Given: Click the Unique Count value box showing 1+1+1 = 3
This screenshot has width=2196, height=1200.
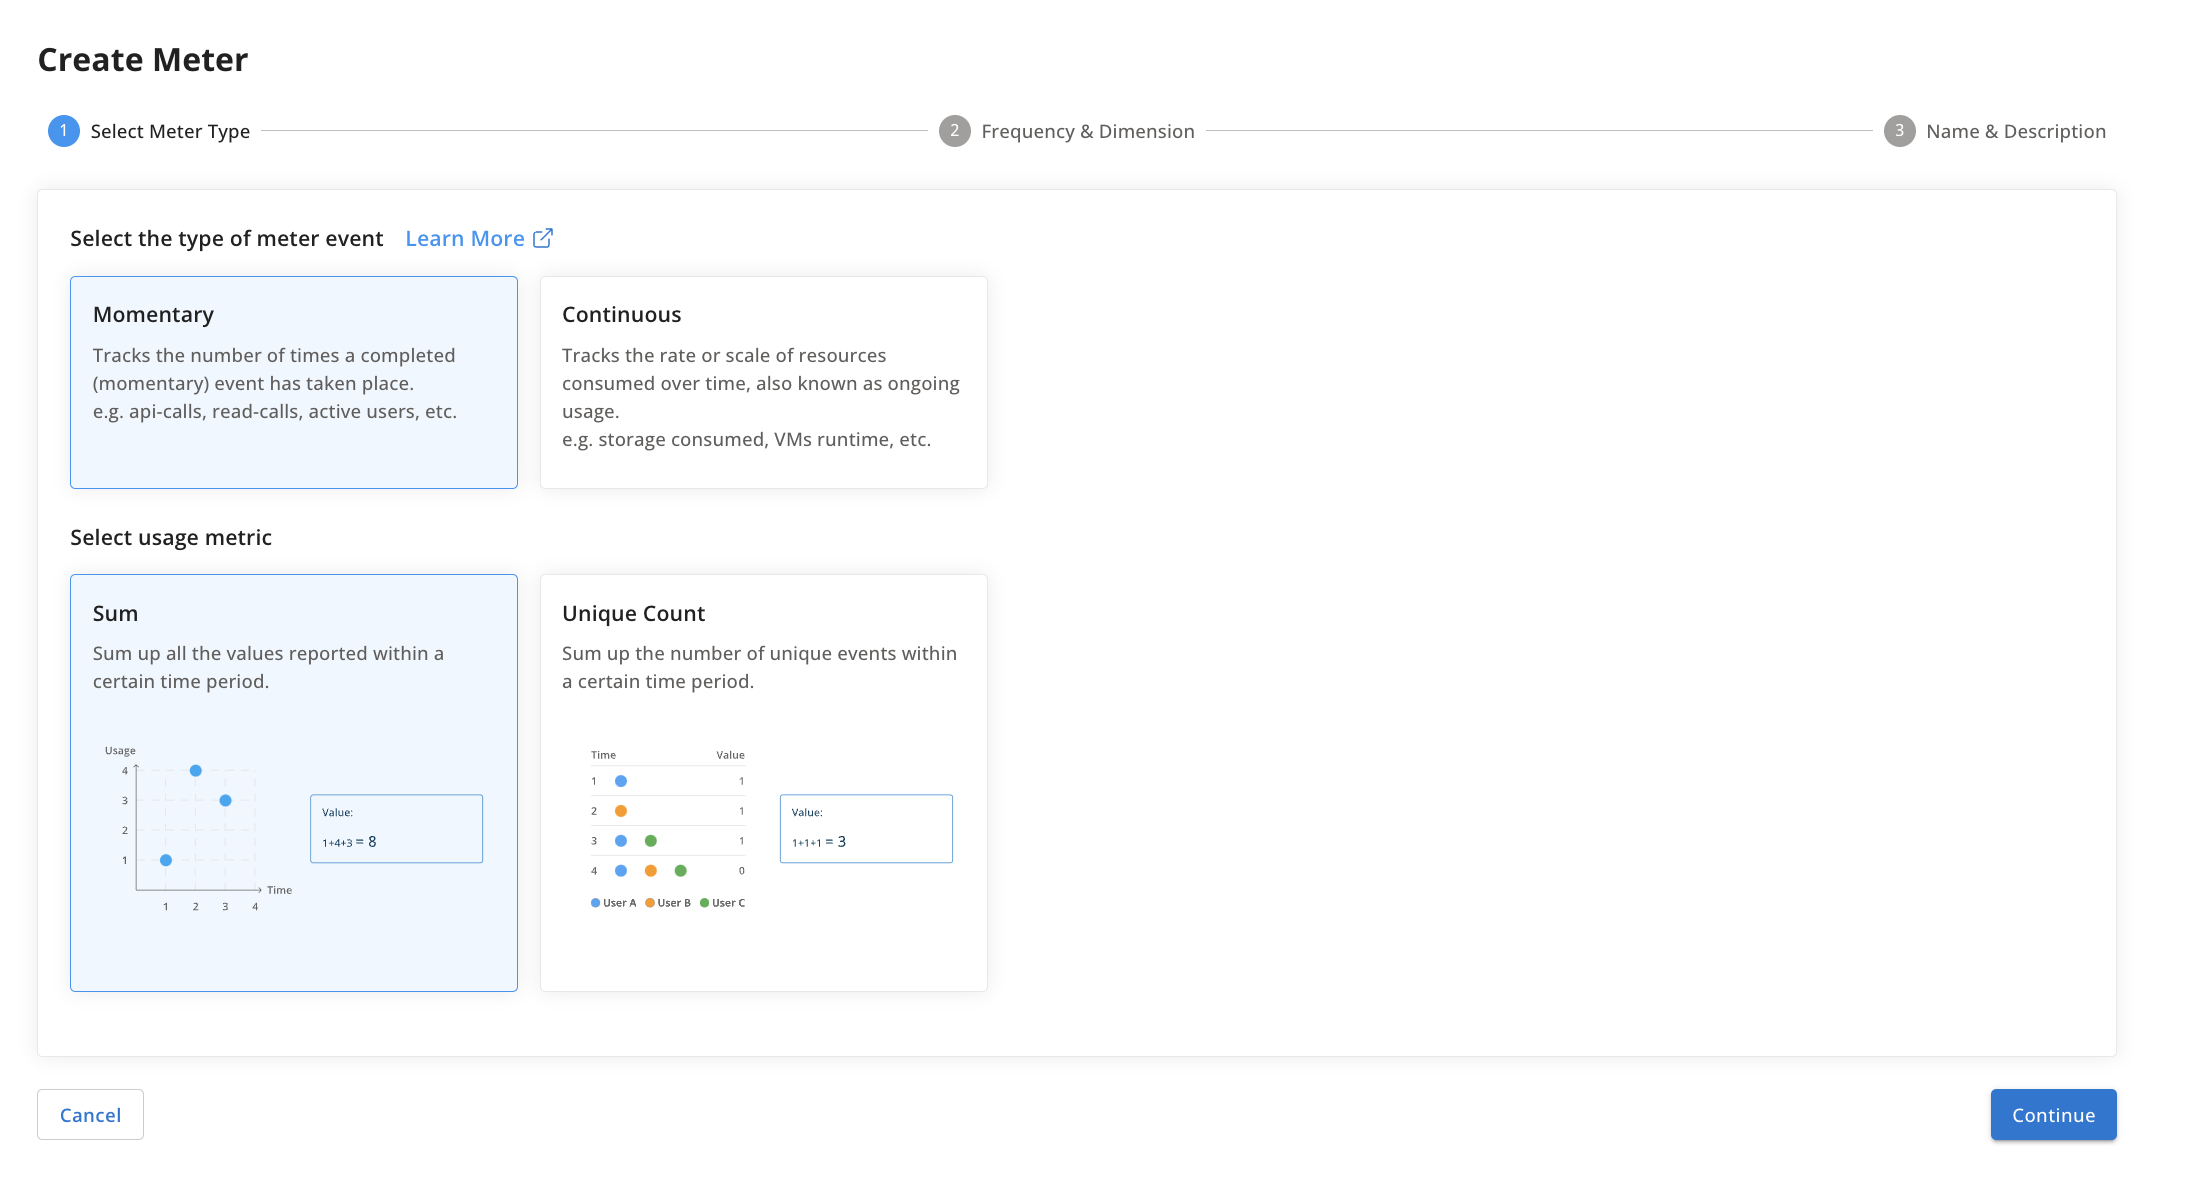Looking at the screenshot, I should click(x=866, y=829).
